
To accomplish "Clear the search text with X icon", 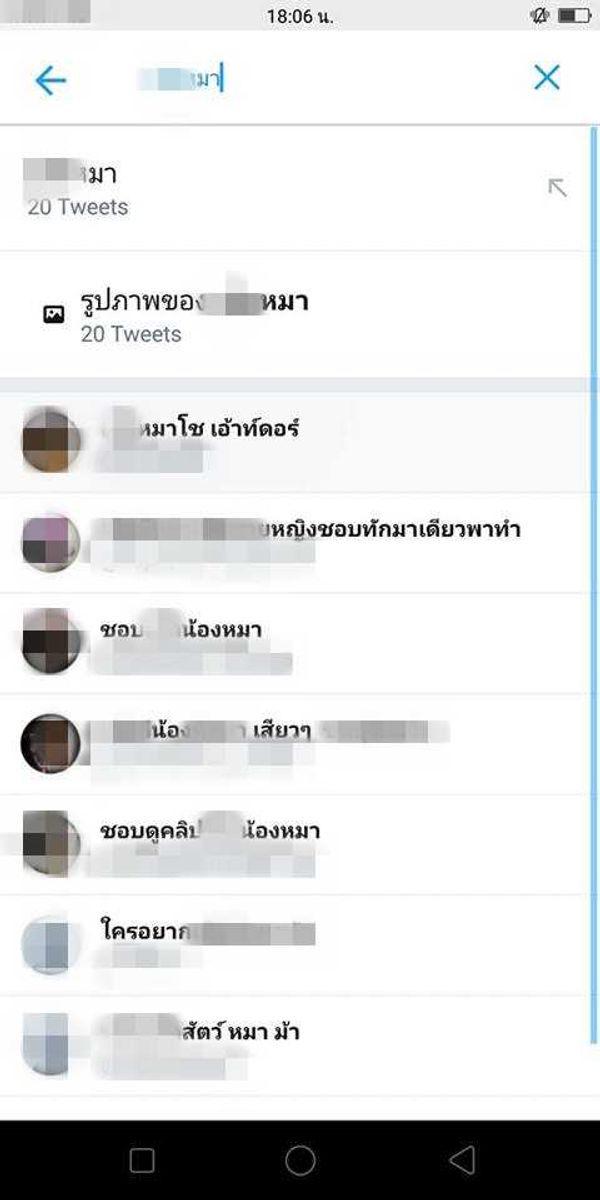I will 547,78.
